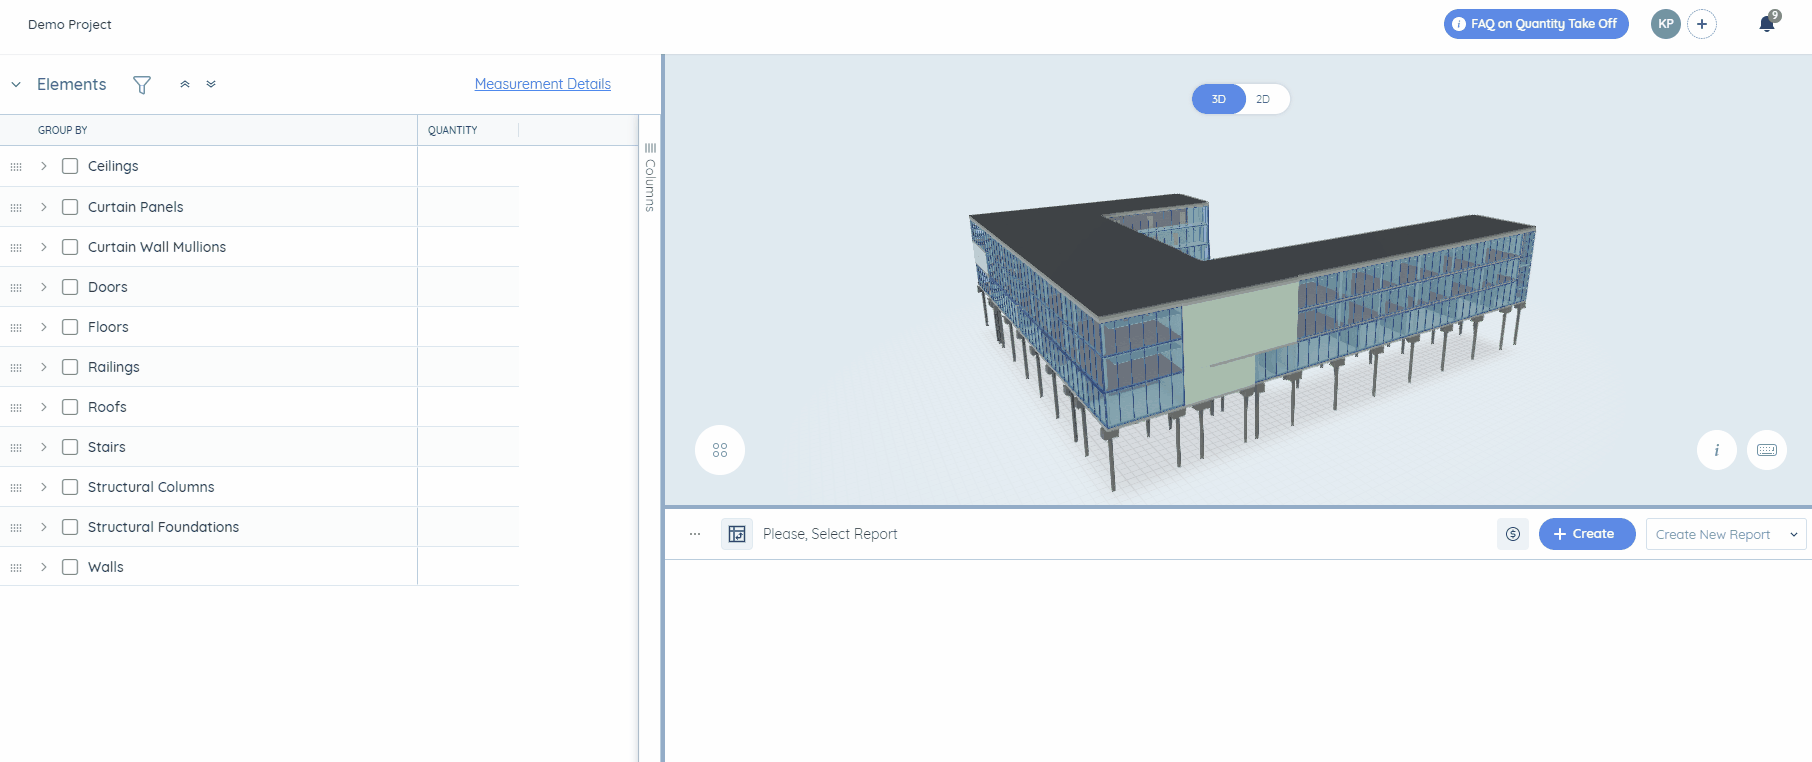
Task: Click the drag handle on Doors row
Action: click(x=16, y=287)
